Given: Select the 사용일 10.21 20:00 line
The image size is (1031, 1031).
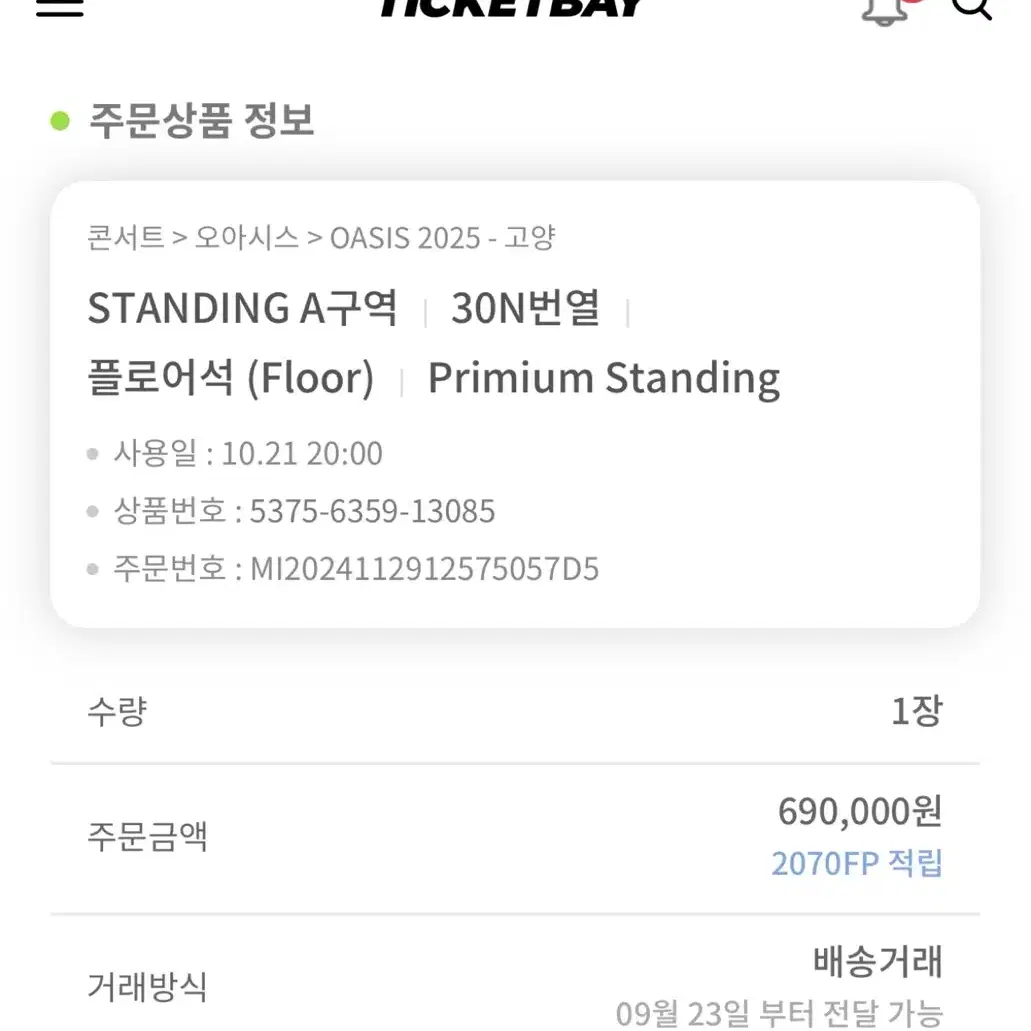Looking at the screenshot, I should tap(248, 453).
